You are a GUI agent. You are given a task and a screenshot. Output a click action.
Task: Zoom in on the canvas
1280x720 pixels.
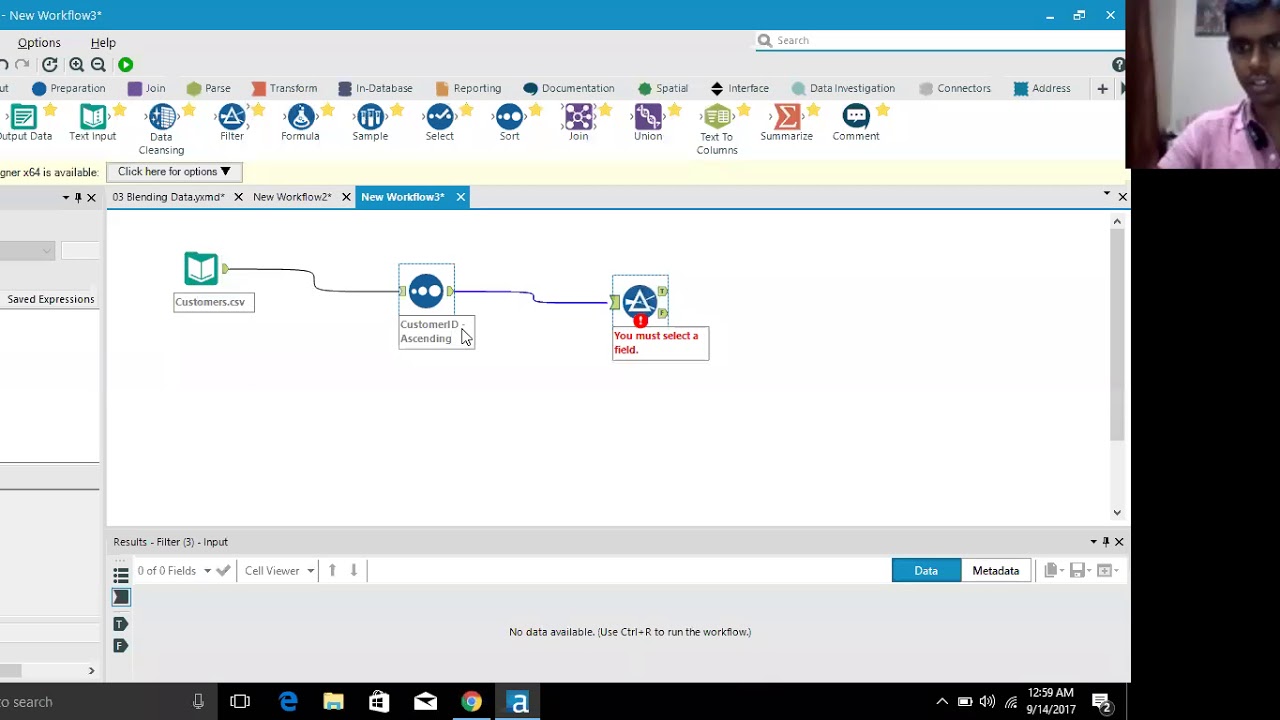[x=76, y=65]
